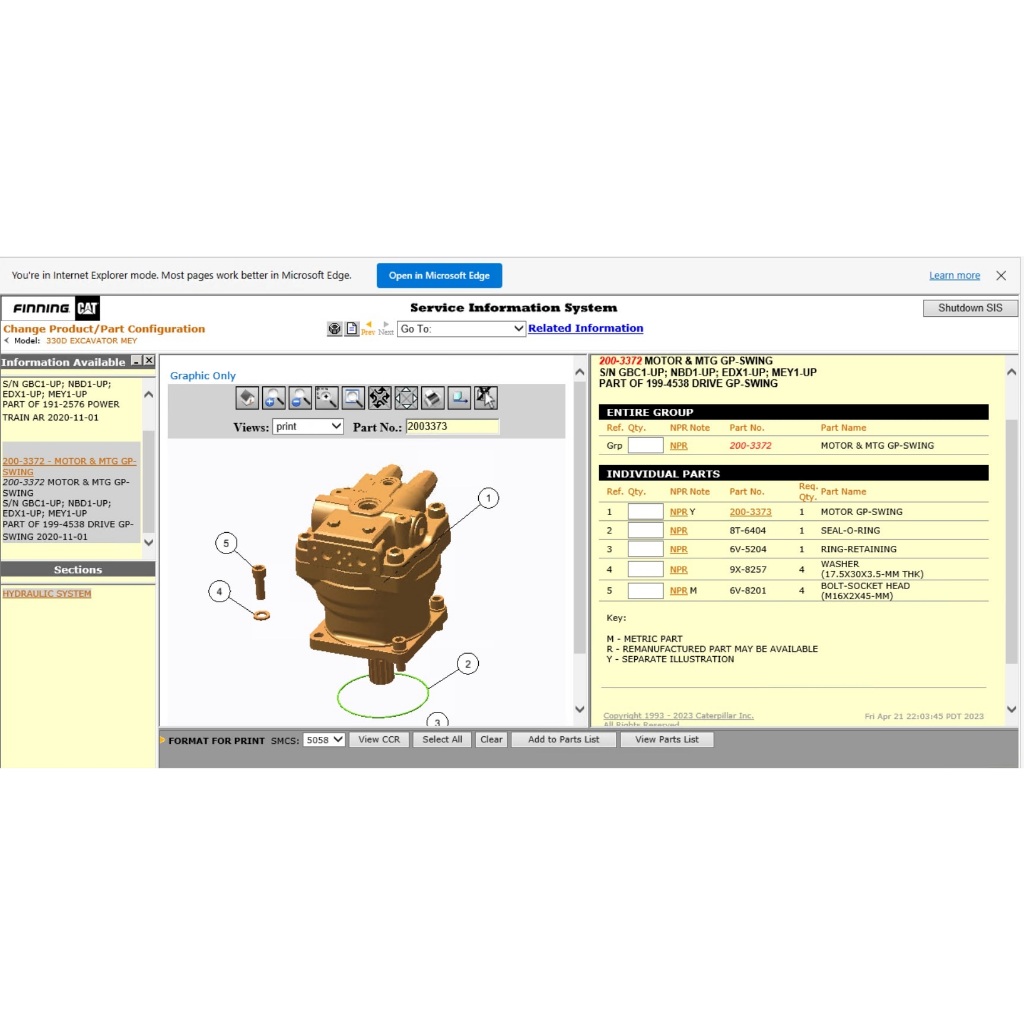Image resolution: width=1024 pixels, height=1024 pixels.
Task: Click NPR link for 8T-6404 row
Action: 679,530
